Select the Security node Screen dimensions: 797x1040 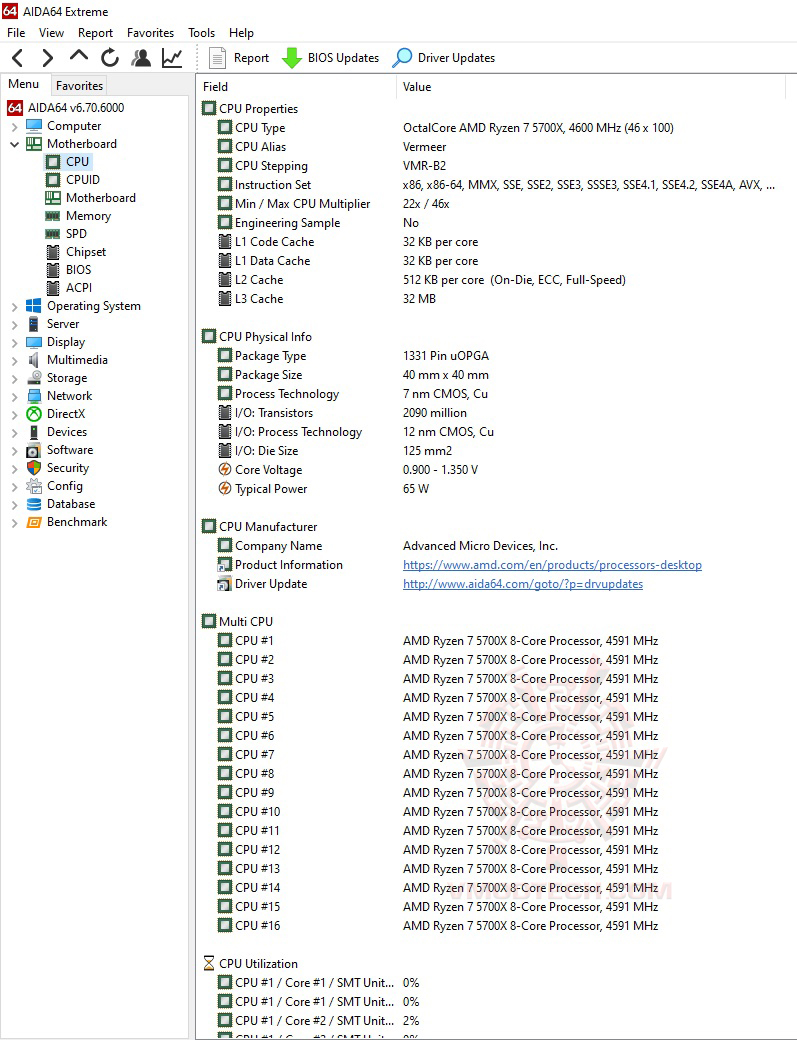(58, 468)
